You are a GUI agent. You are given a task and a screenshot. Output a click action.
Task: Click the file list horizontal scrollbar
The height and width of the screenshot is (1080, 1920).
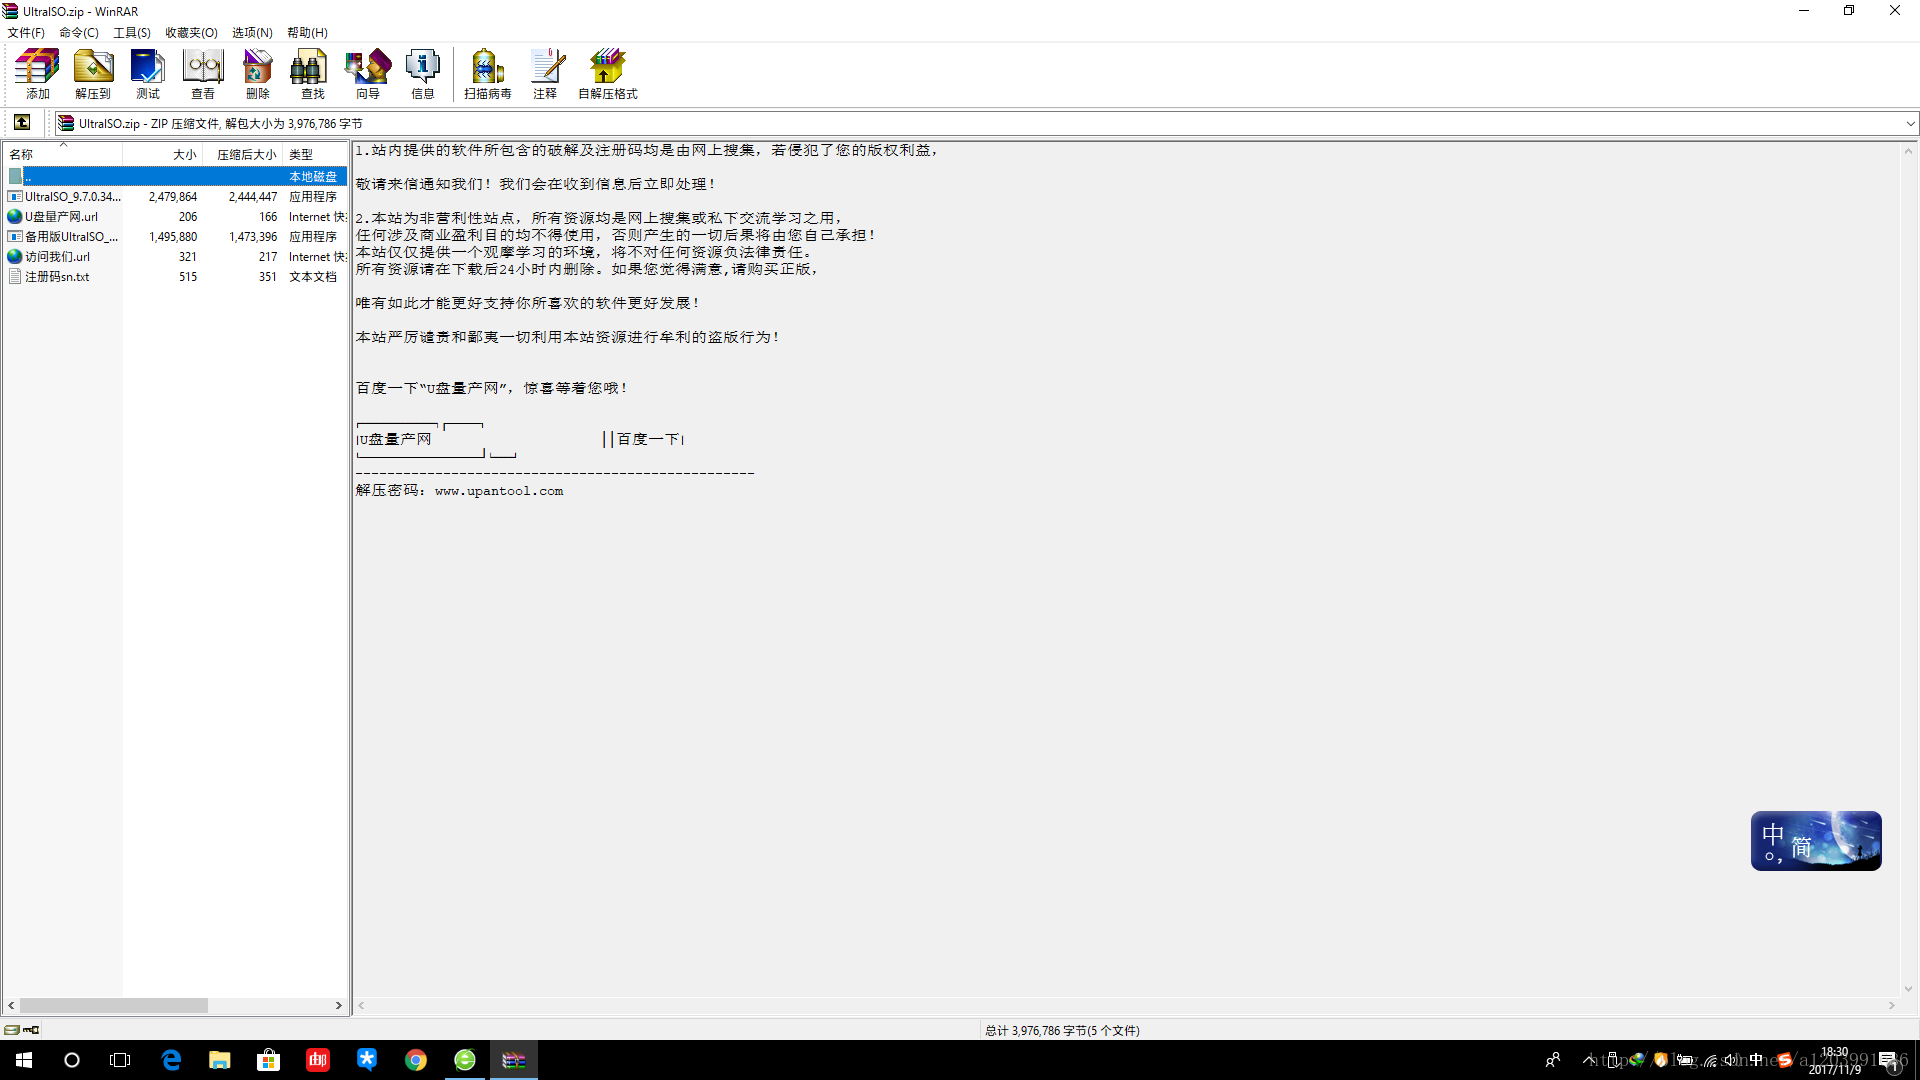(x=113, y=1005)
